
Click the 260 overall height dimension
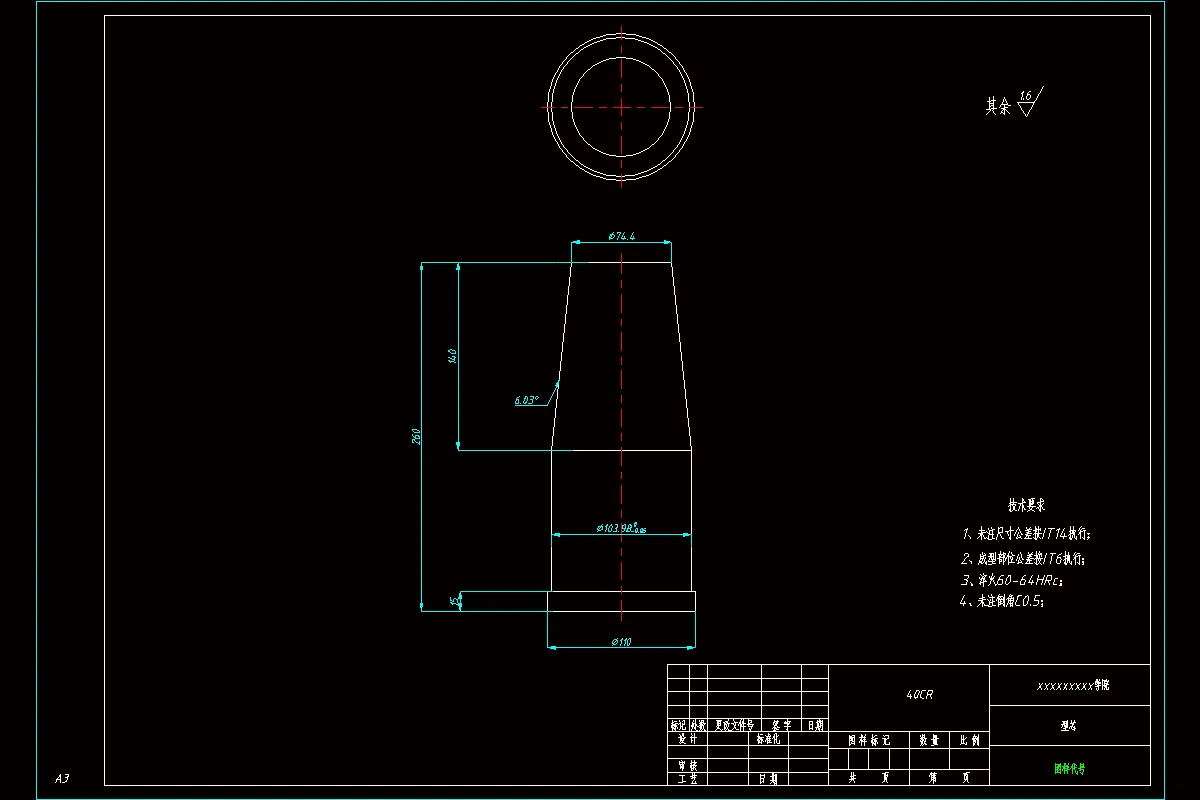click(x=416, y=436)
